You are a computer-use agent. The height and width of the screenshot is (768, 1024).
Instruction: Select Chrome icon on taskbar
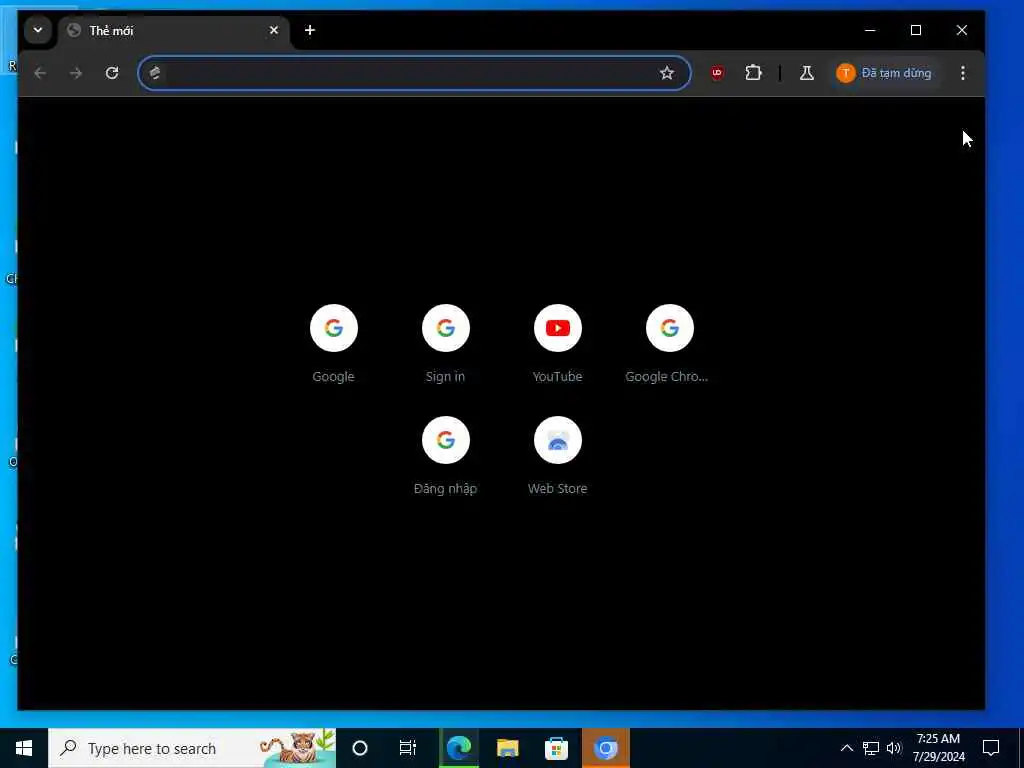coord(605,748)
